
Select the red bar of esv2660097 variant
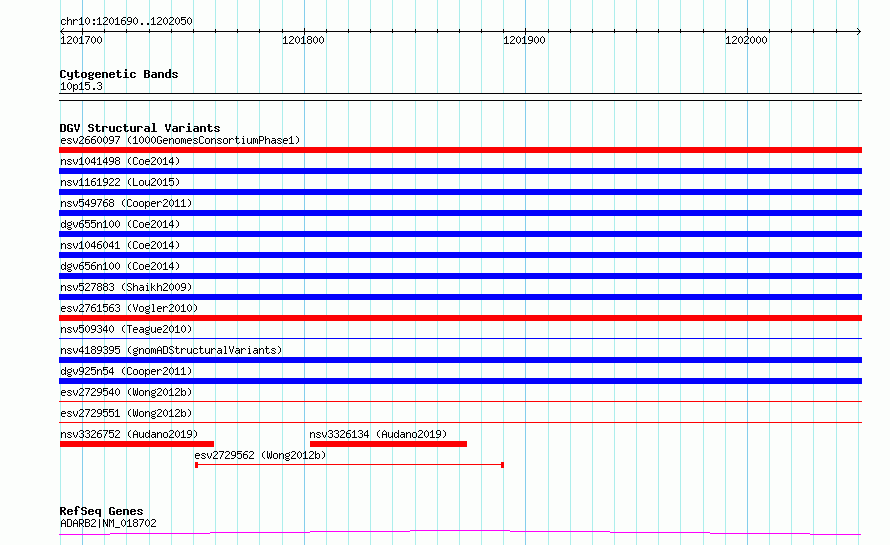point(460,150)
